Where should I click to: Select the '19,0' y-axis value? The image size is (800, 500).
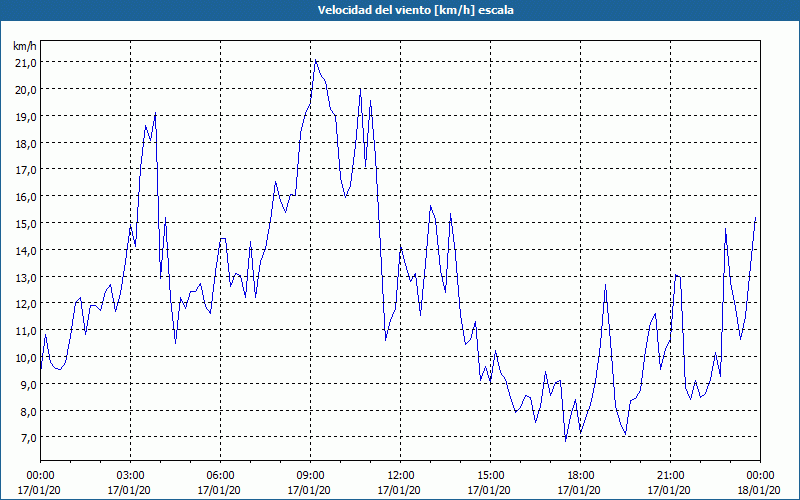(26, 116)
